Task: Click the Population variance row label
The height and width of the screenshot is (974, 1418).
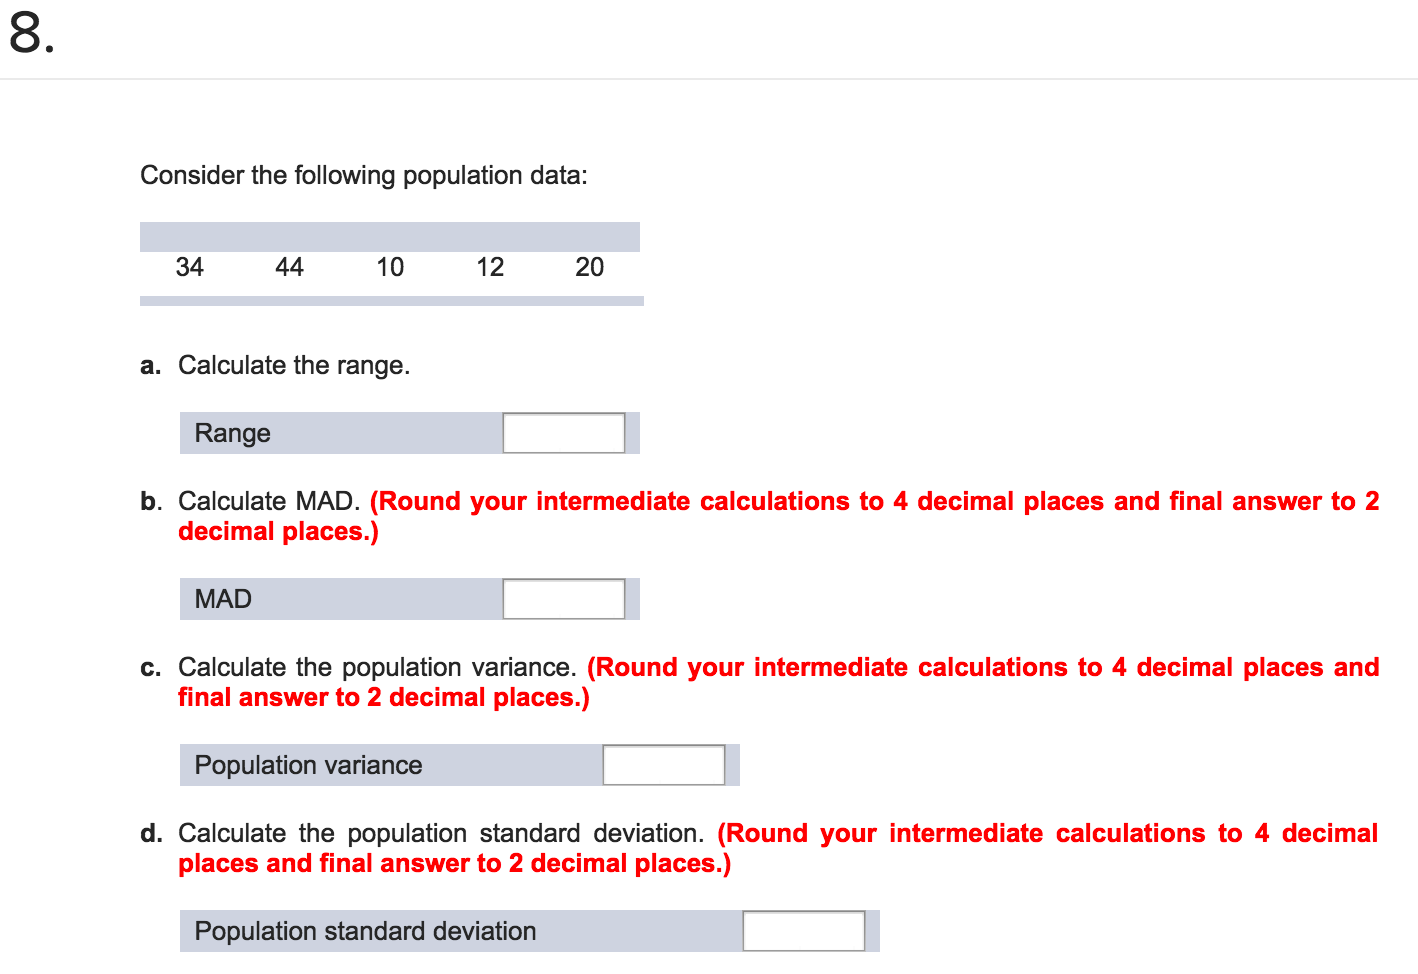Action: click(308, 764)
